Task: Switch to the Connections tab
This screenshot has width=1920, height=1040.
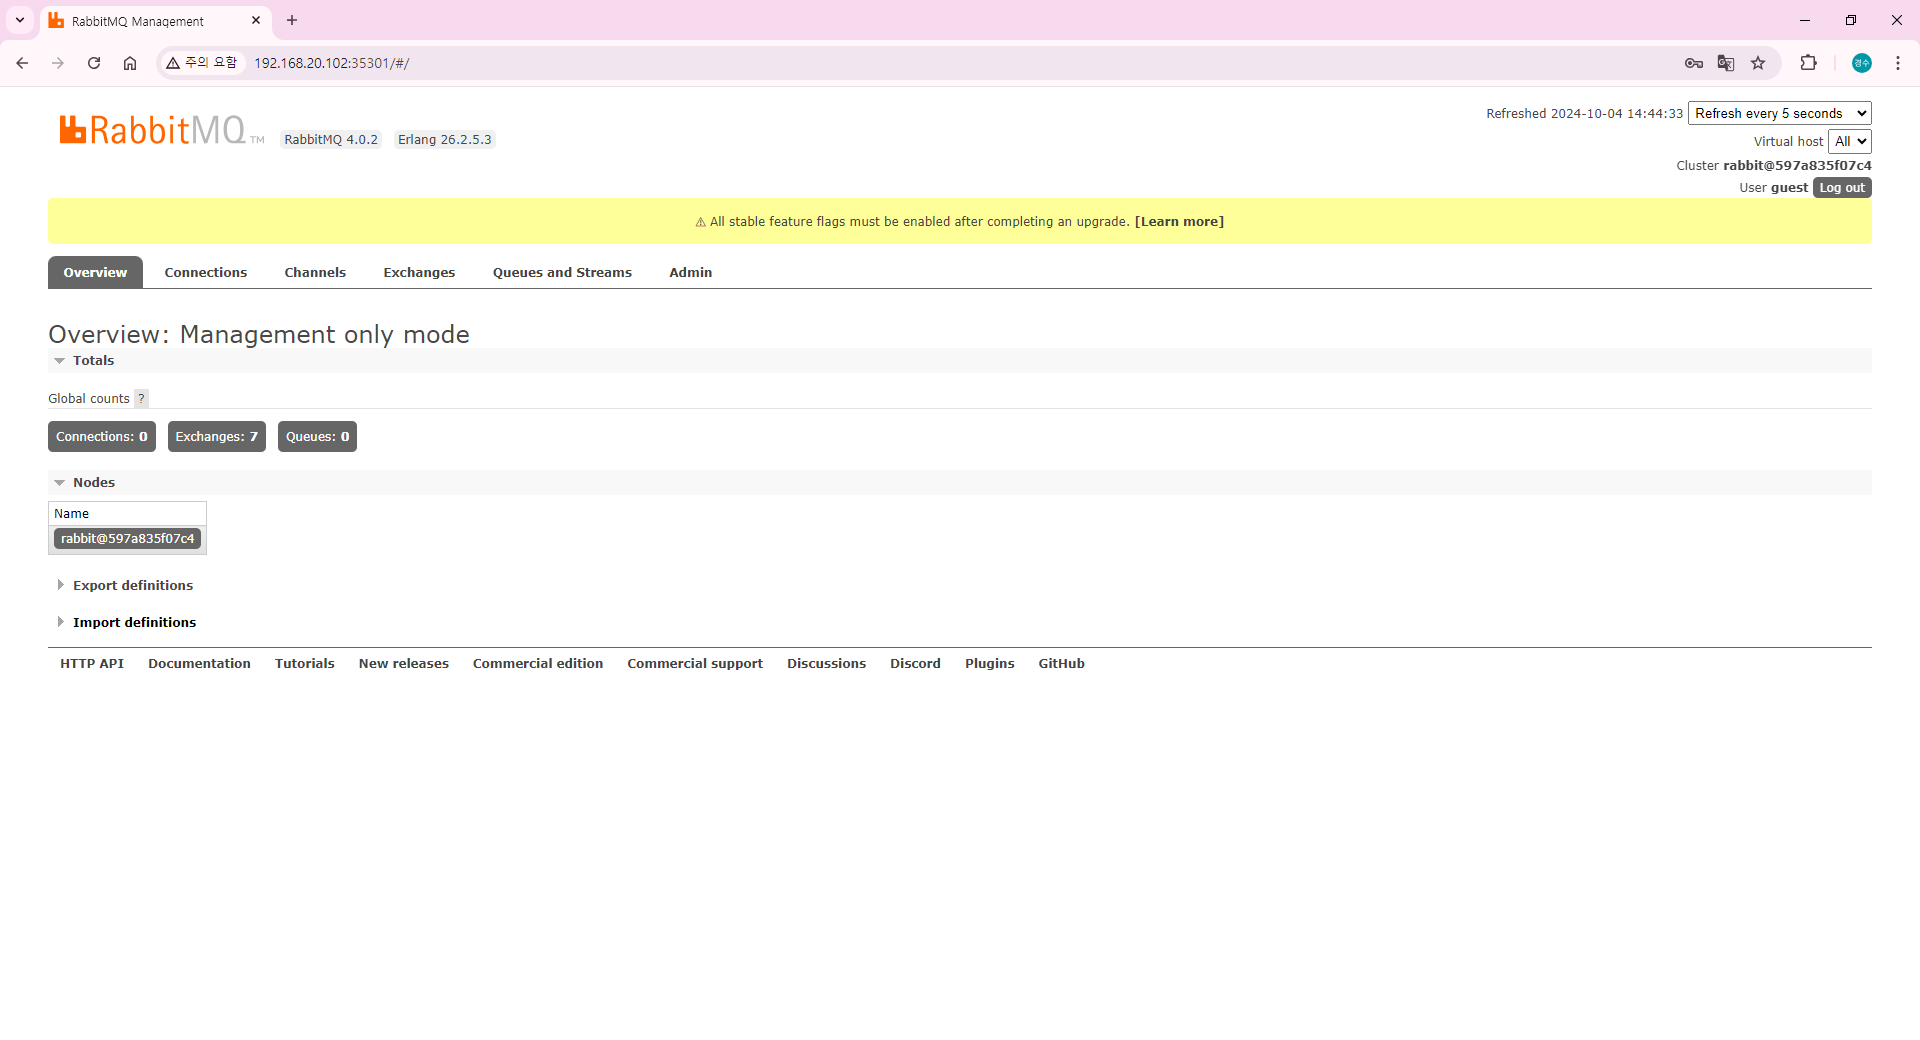Action: click(x=205, y=272)
